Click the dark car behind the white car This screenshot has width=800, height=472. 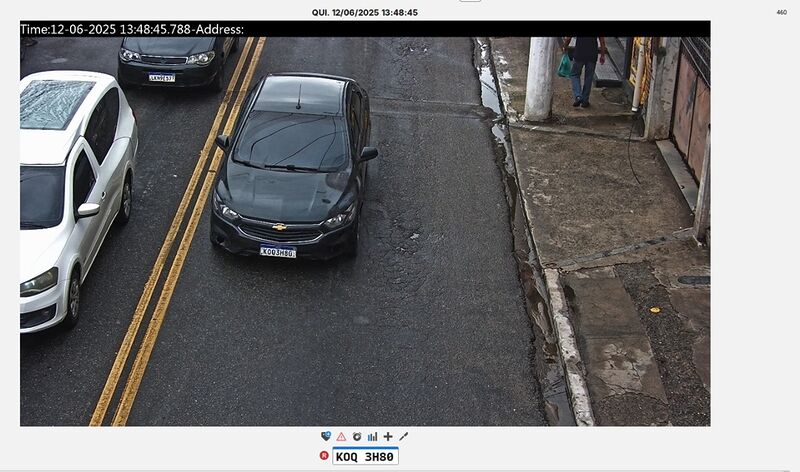(176, 60)
